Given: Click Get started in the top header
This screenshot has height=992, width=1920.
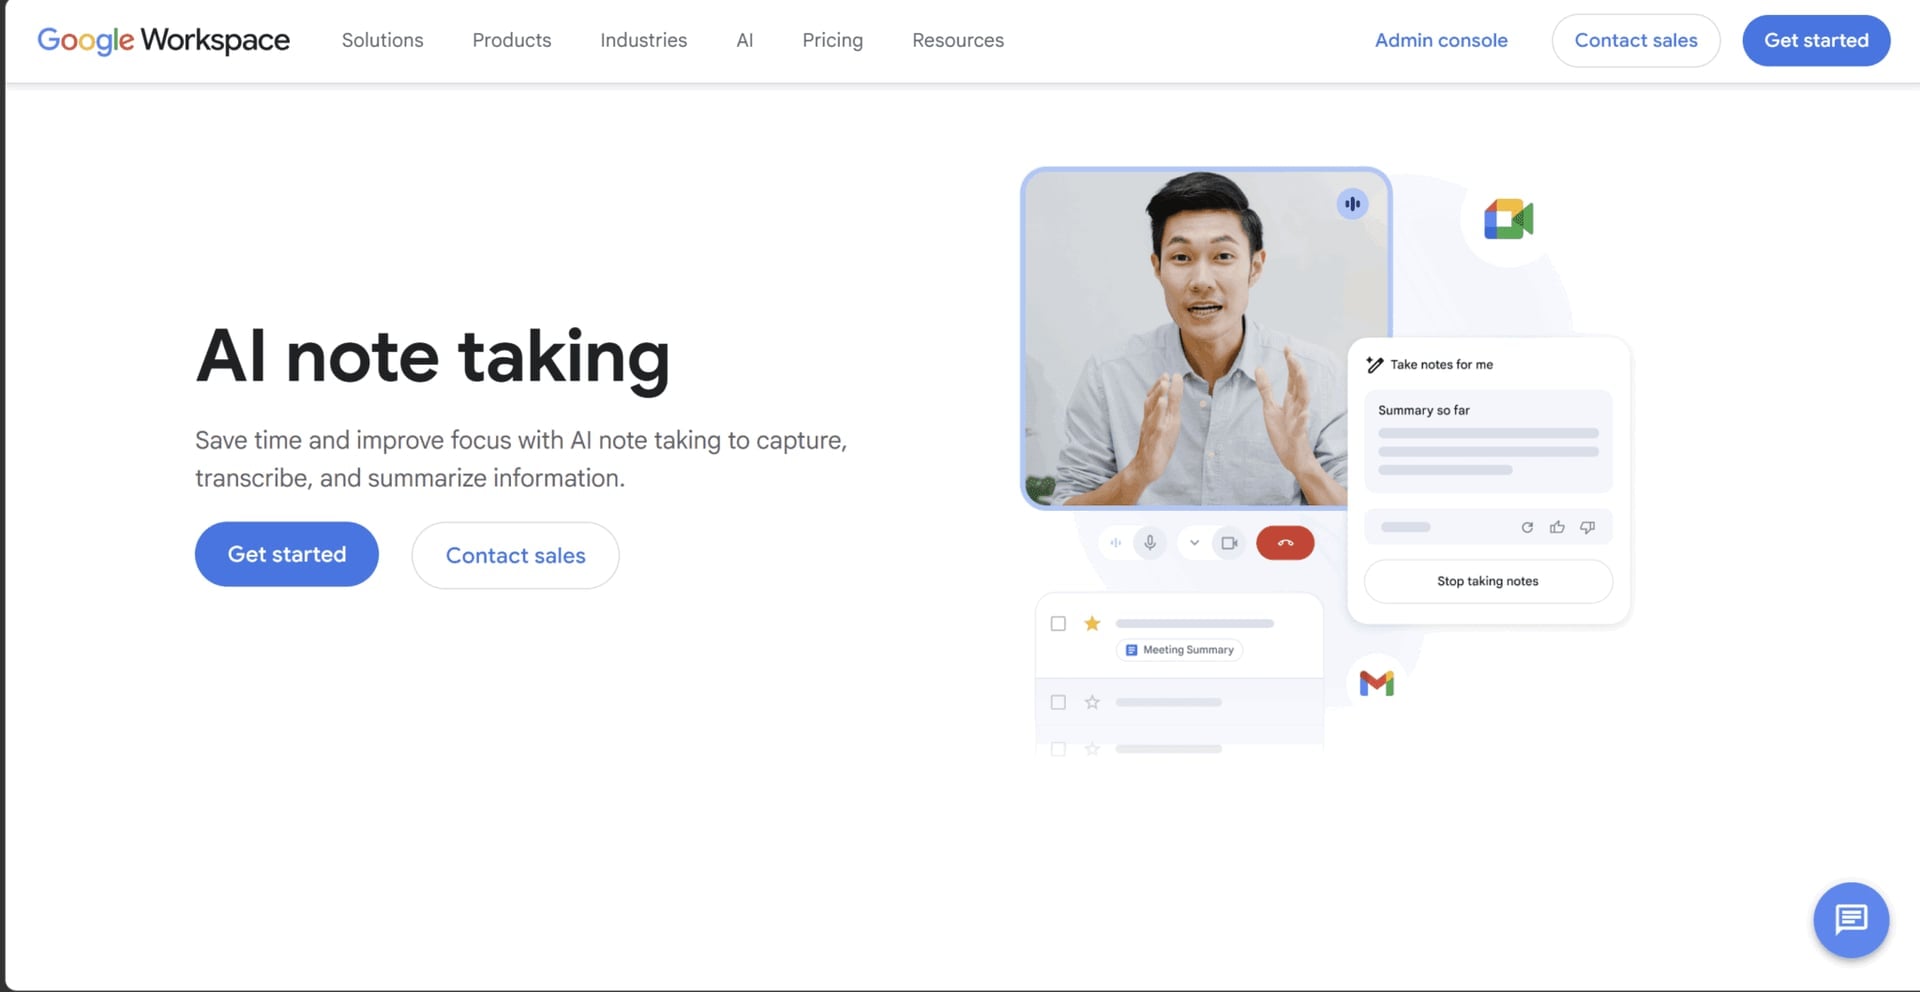Looking at the screenshot, I should [1816, 40].
